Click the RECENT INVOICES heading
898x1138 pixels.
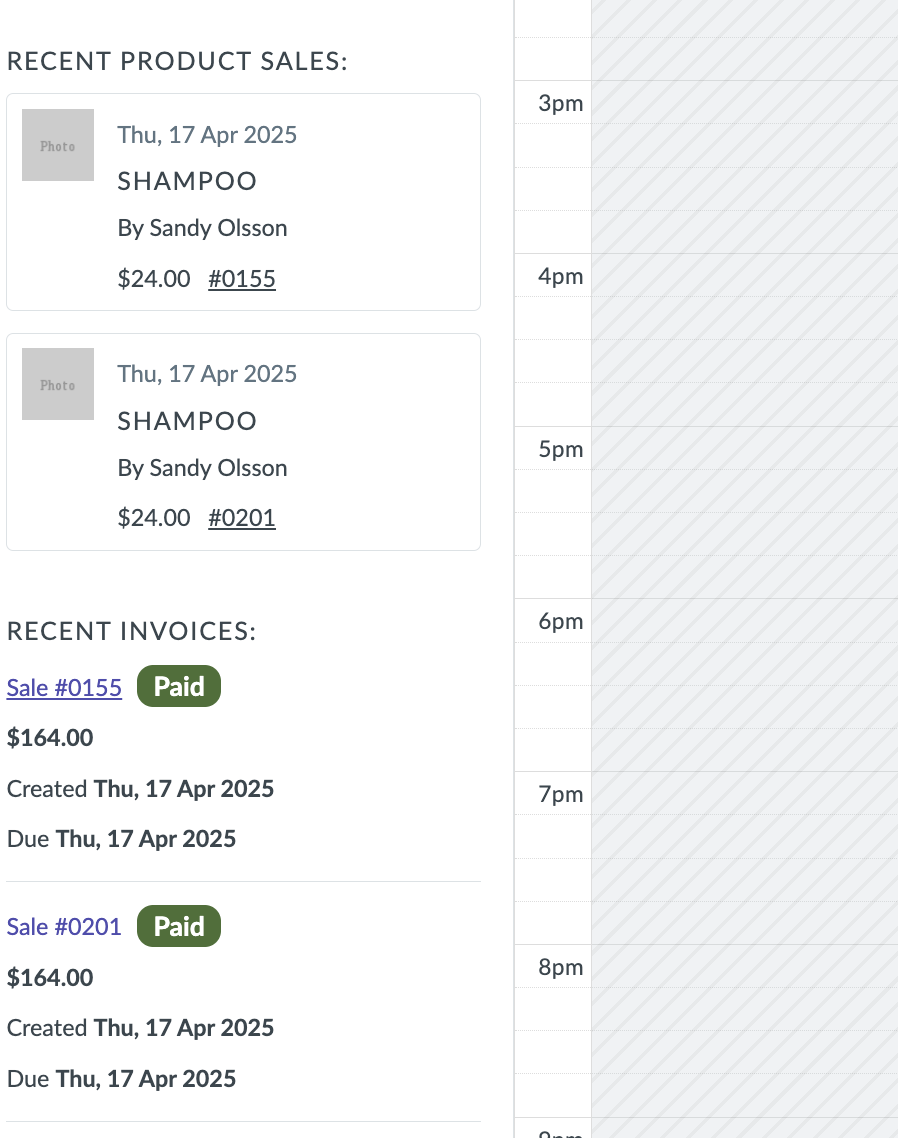[130, 631]
